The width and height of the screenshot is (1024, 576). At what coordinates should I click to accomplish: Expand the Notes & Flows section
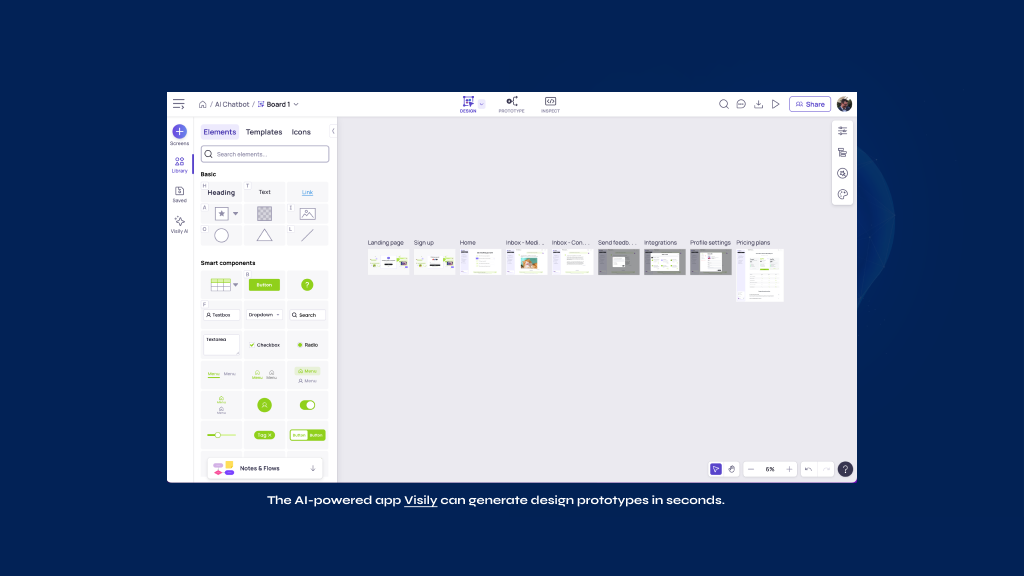[313, 468]
